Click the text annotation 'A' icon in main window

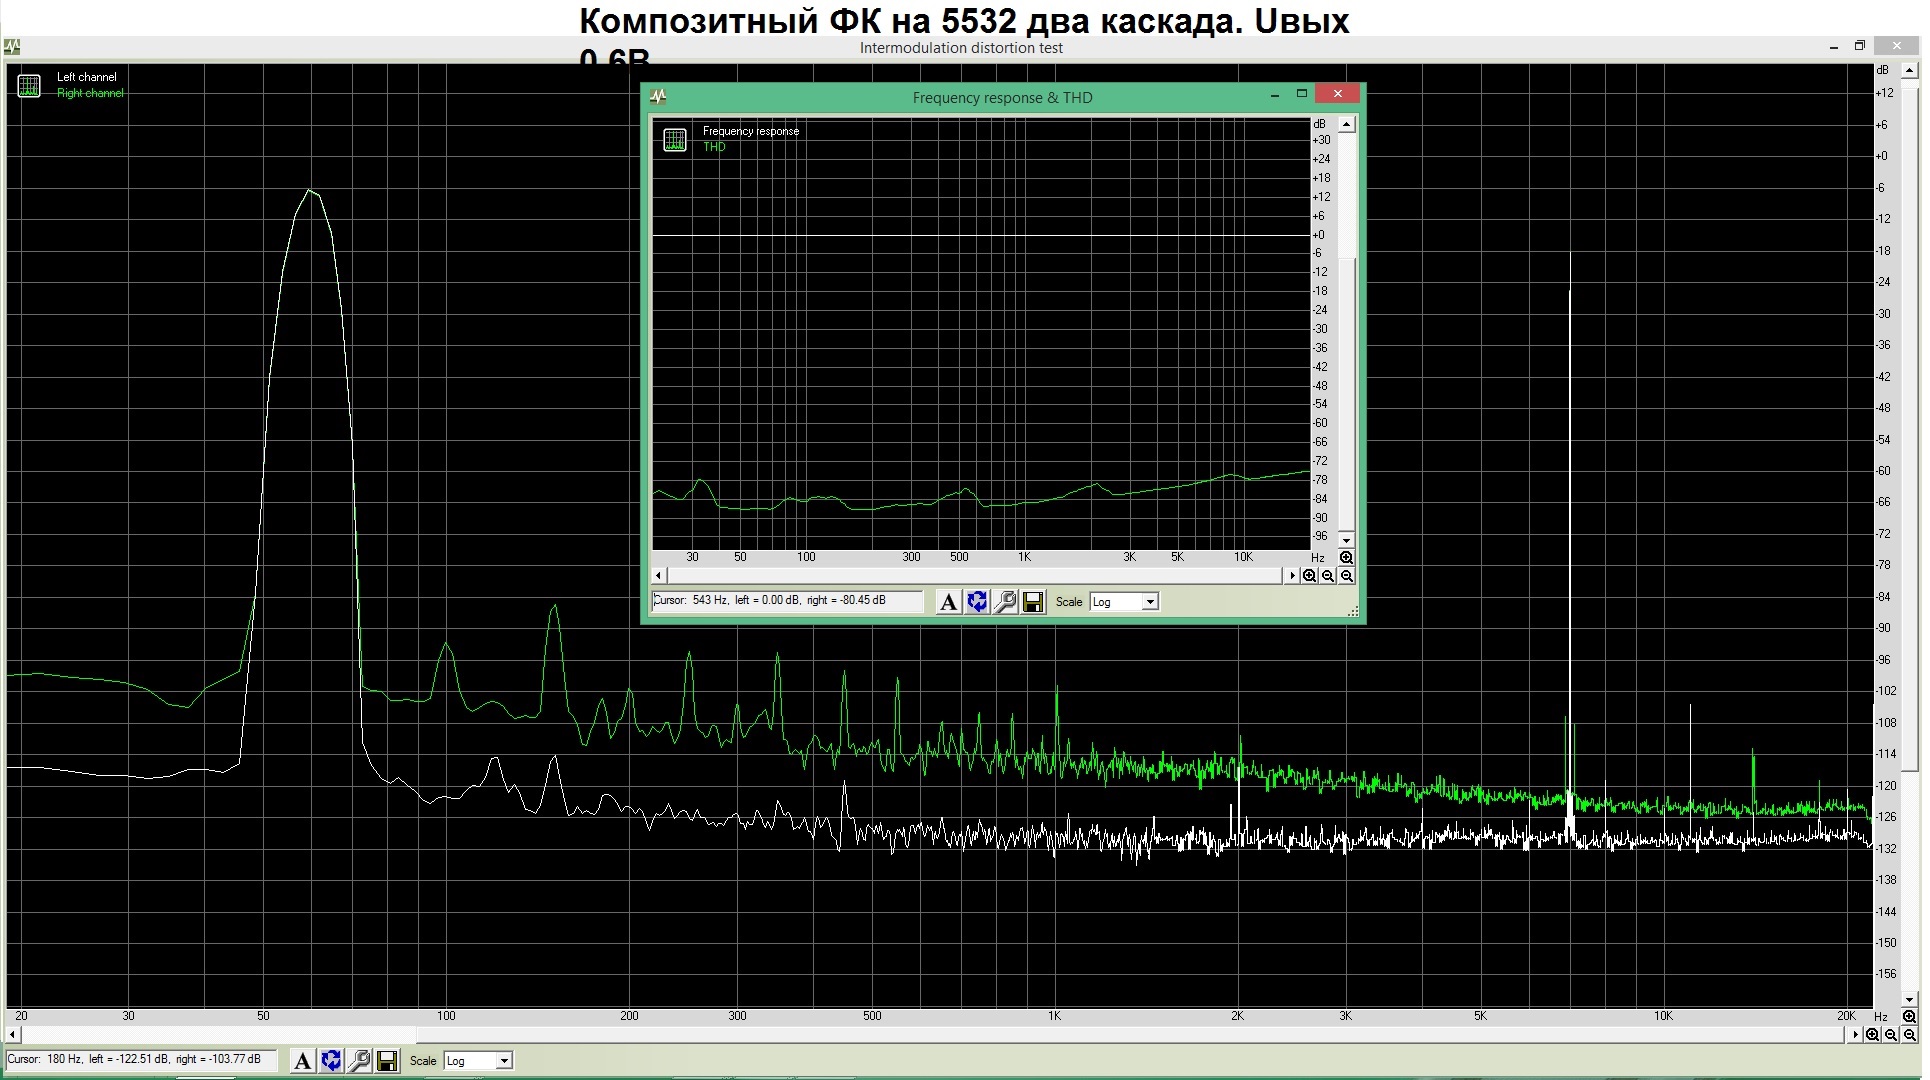point(302,1061)
